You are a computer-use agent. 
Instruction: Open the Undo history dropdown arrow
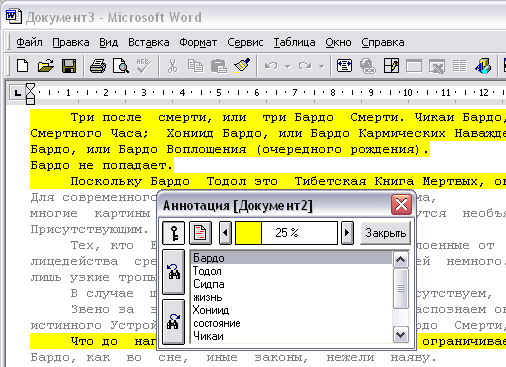click(287, 66)
